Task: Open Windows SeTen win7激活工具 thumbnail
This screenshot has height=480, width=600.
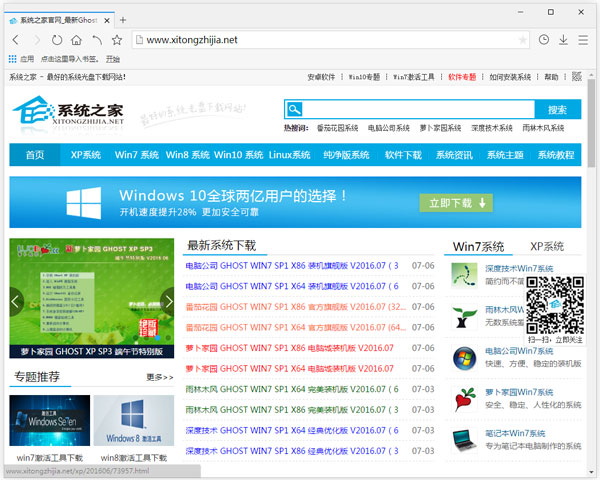Action: click(x=50, y=420)
